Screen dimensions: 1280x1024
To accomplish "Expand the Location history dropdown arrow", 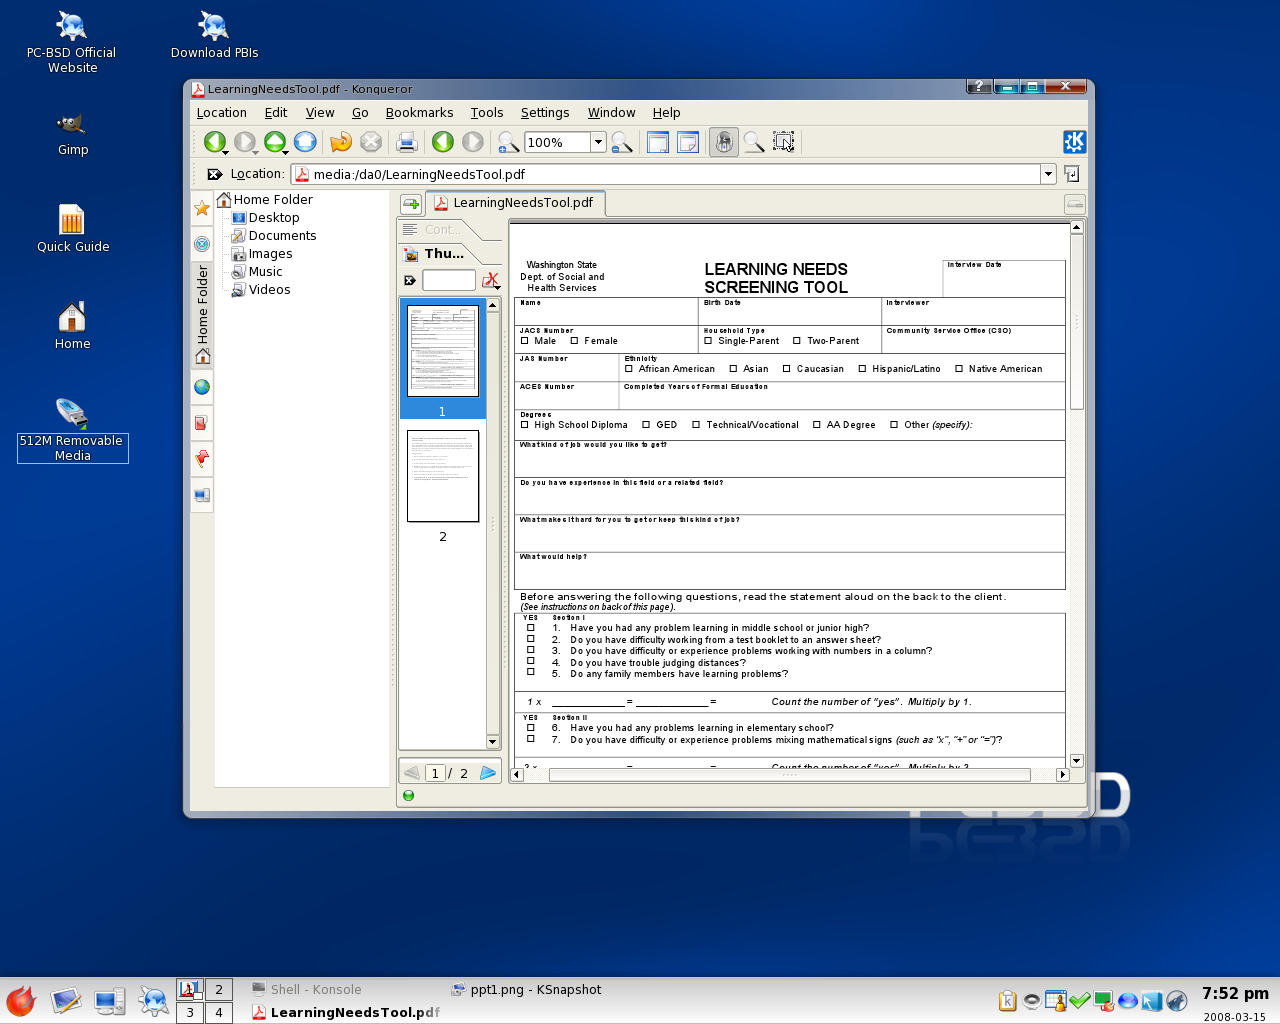I will [x=1048, y=174].
